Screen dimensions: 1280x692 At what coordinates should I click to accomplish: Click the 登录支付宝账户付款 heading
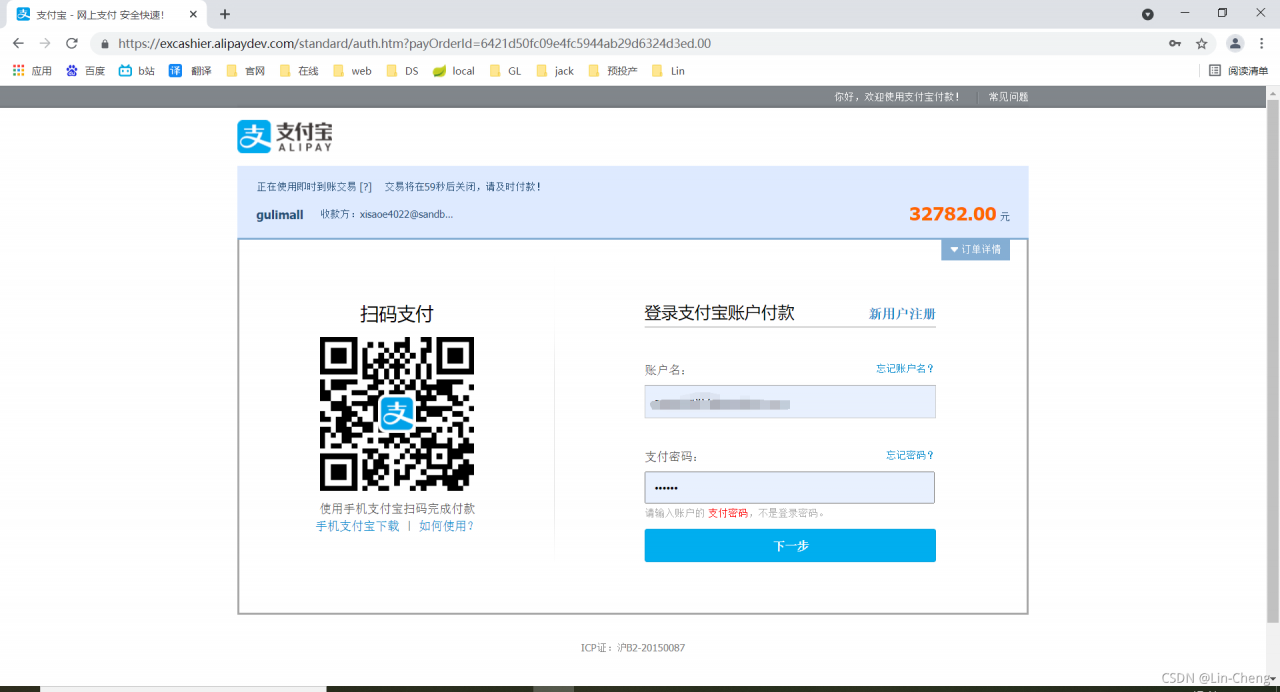coord(719,312)
